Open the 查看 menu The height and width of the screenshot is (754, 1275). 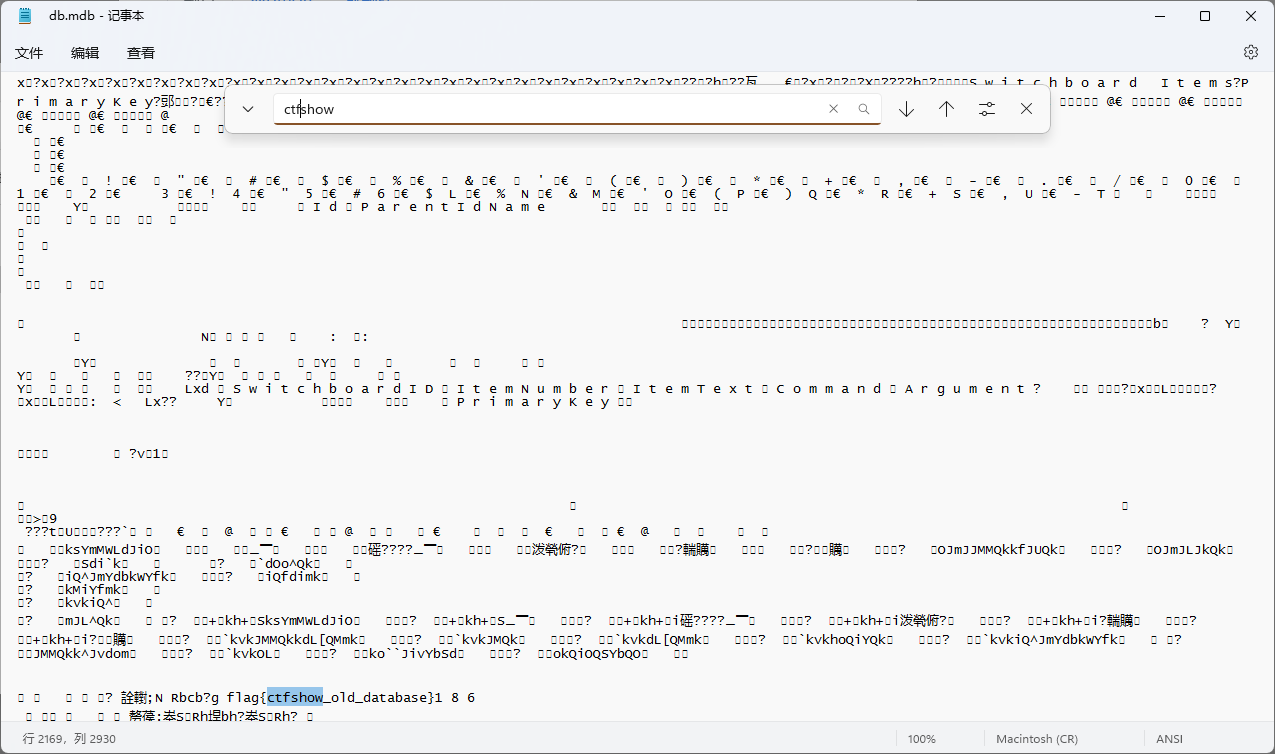pyautogui.click(x=141, y=53)
